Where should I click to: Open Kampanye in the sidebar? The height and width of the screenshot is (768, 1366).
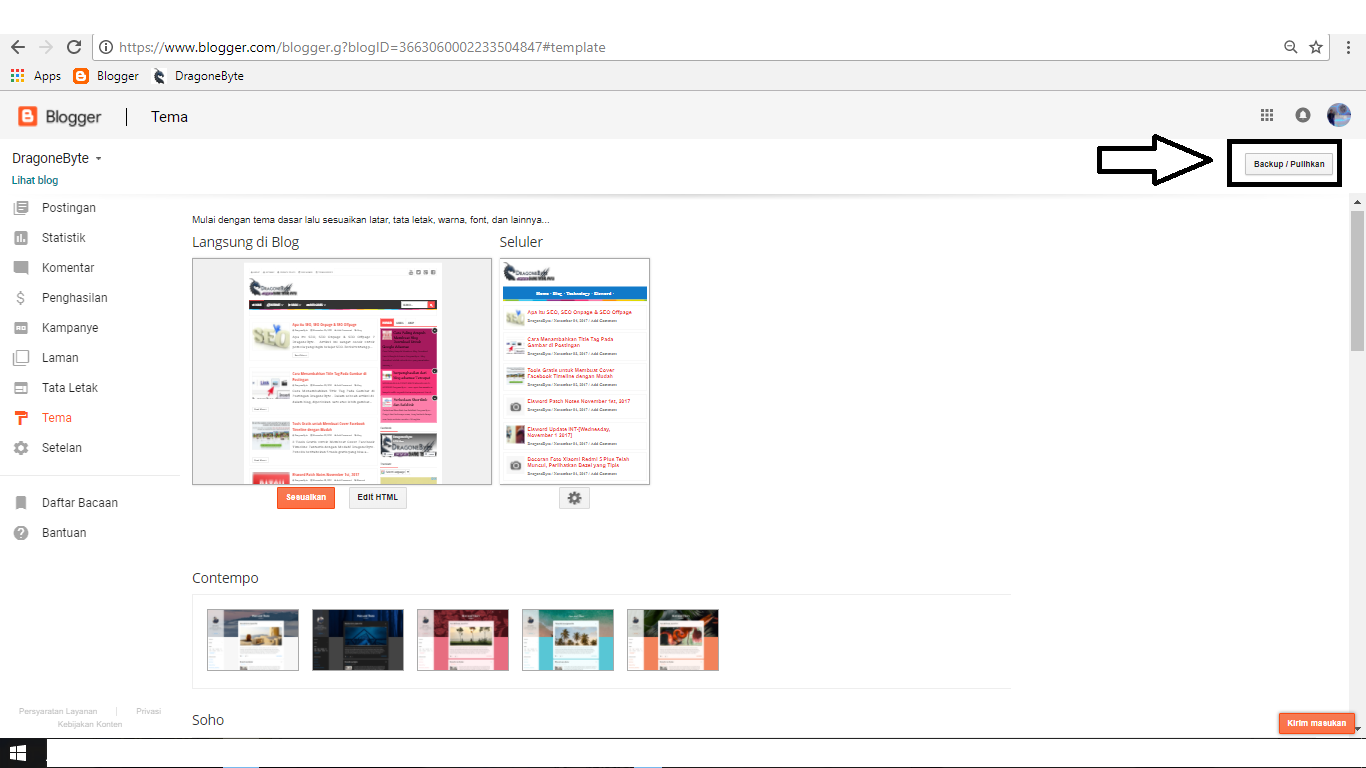tap(70, 328)
